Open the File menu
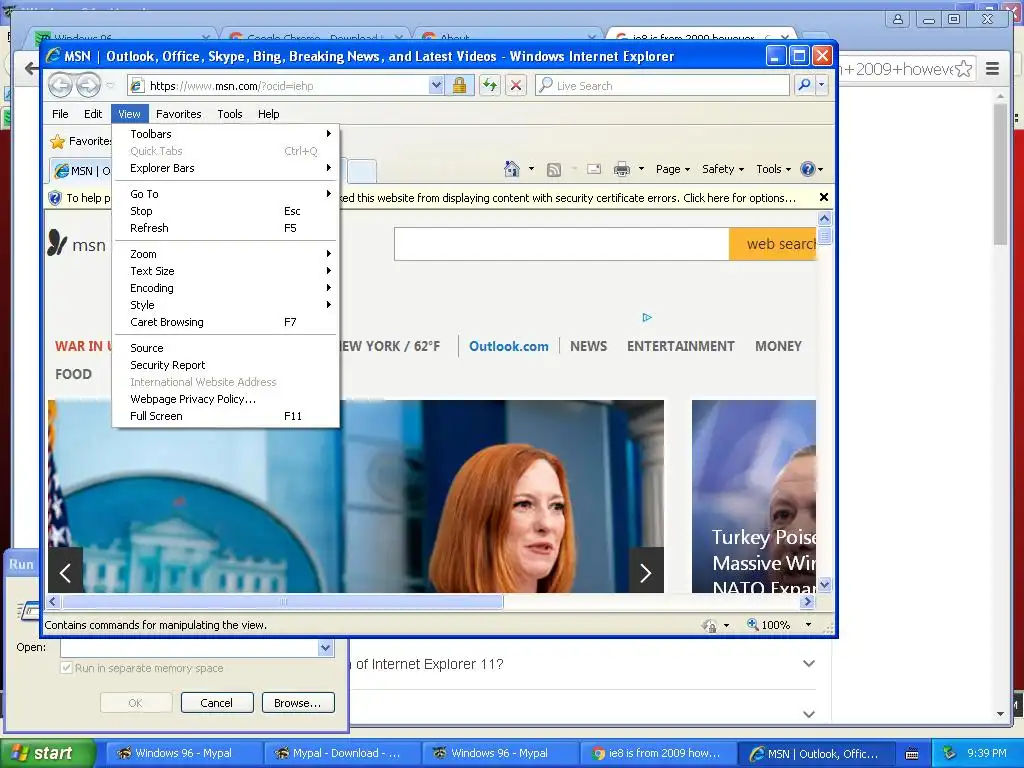 coord(60,114)
